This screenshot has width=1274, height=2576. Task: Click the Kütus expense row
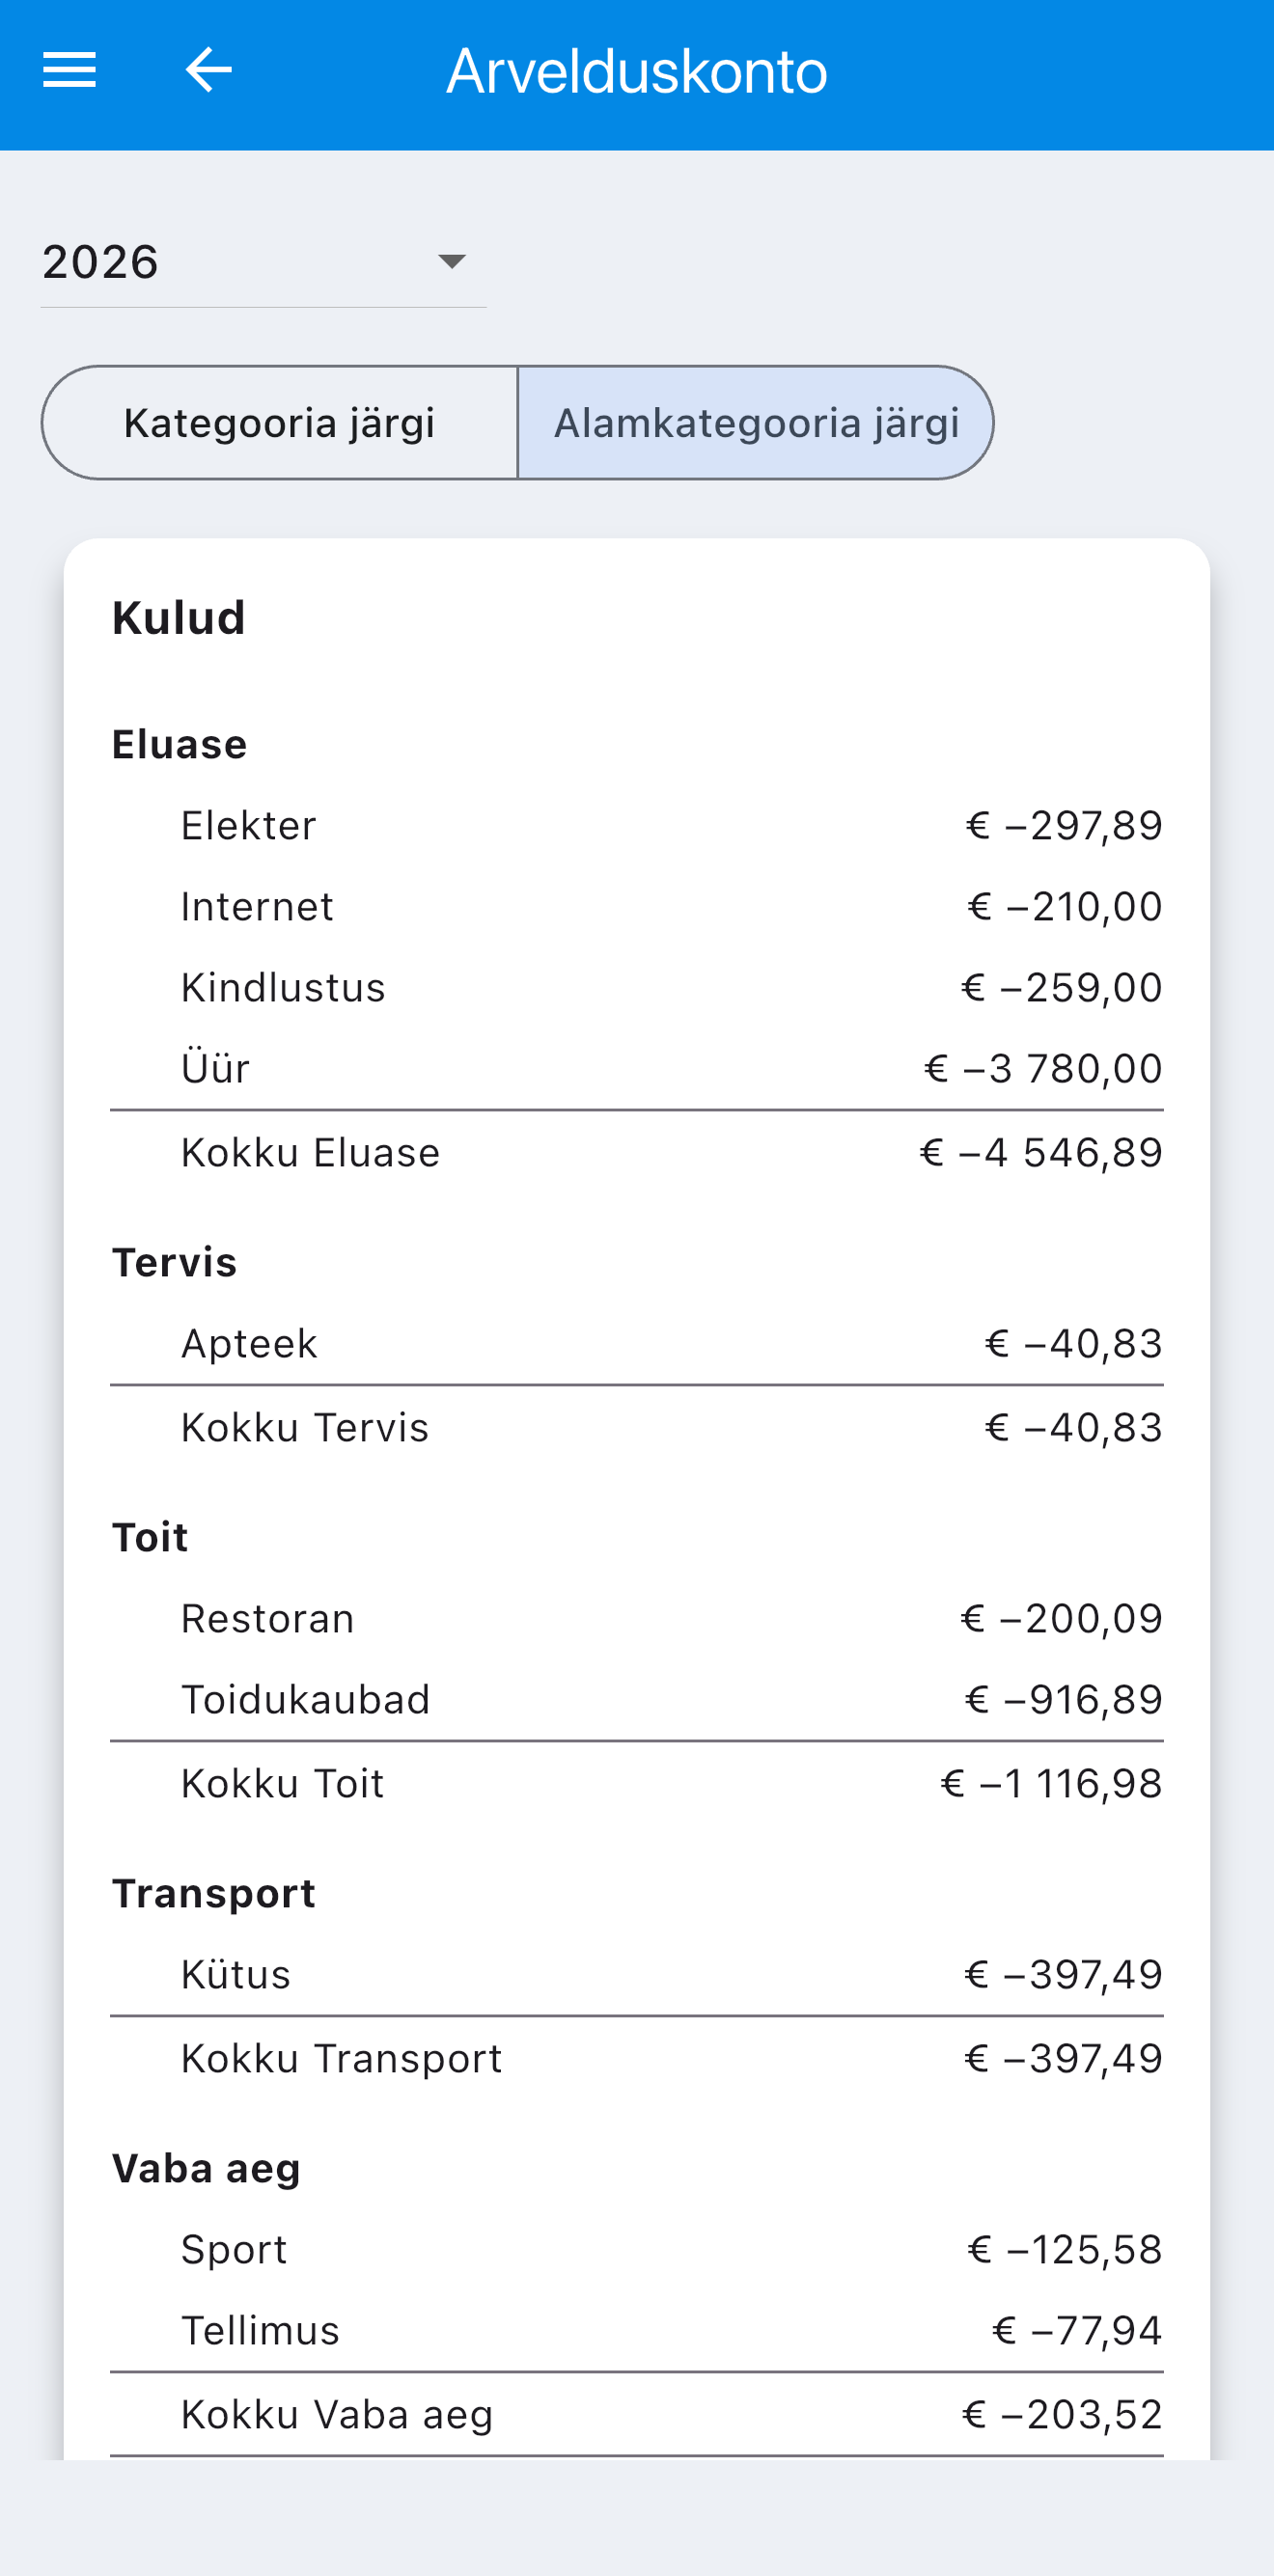(x=637, y=1975)
